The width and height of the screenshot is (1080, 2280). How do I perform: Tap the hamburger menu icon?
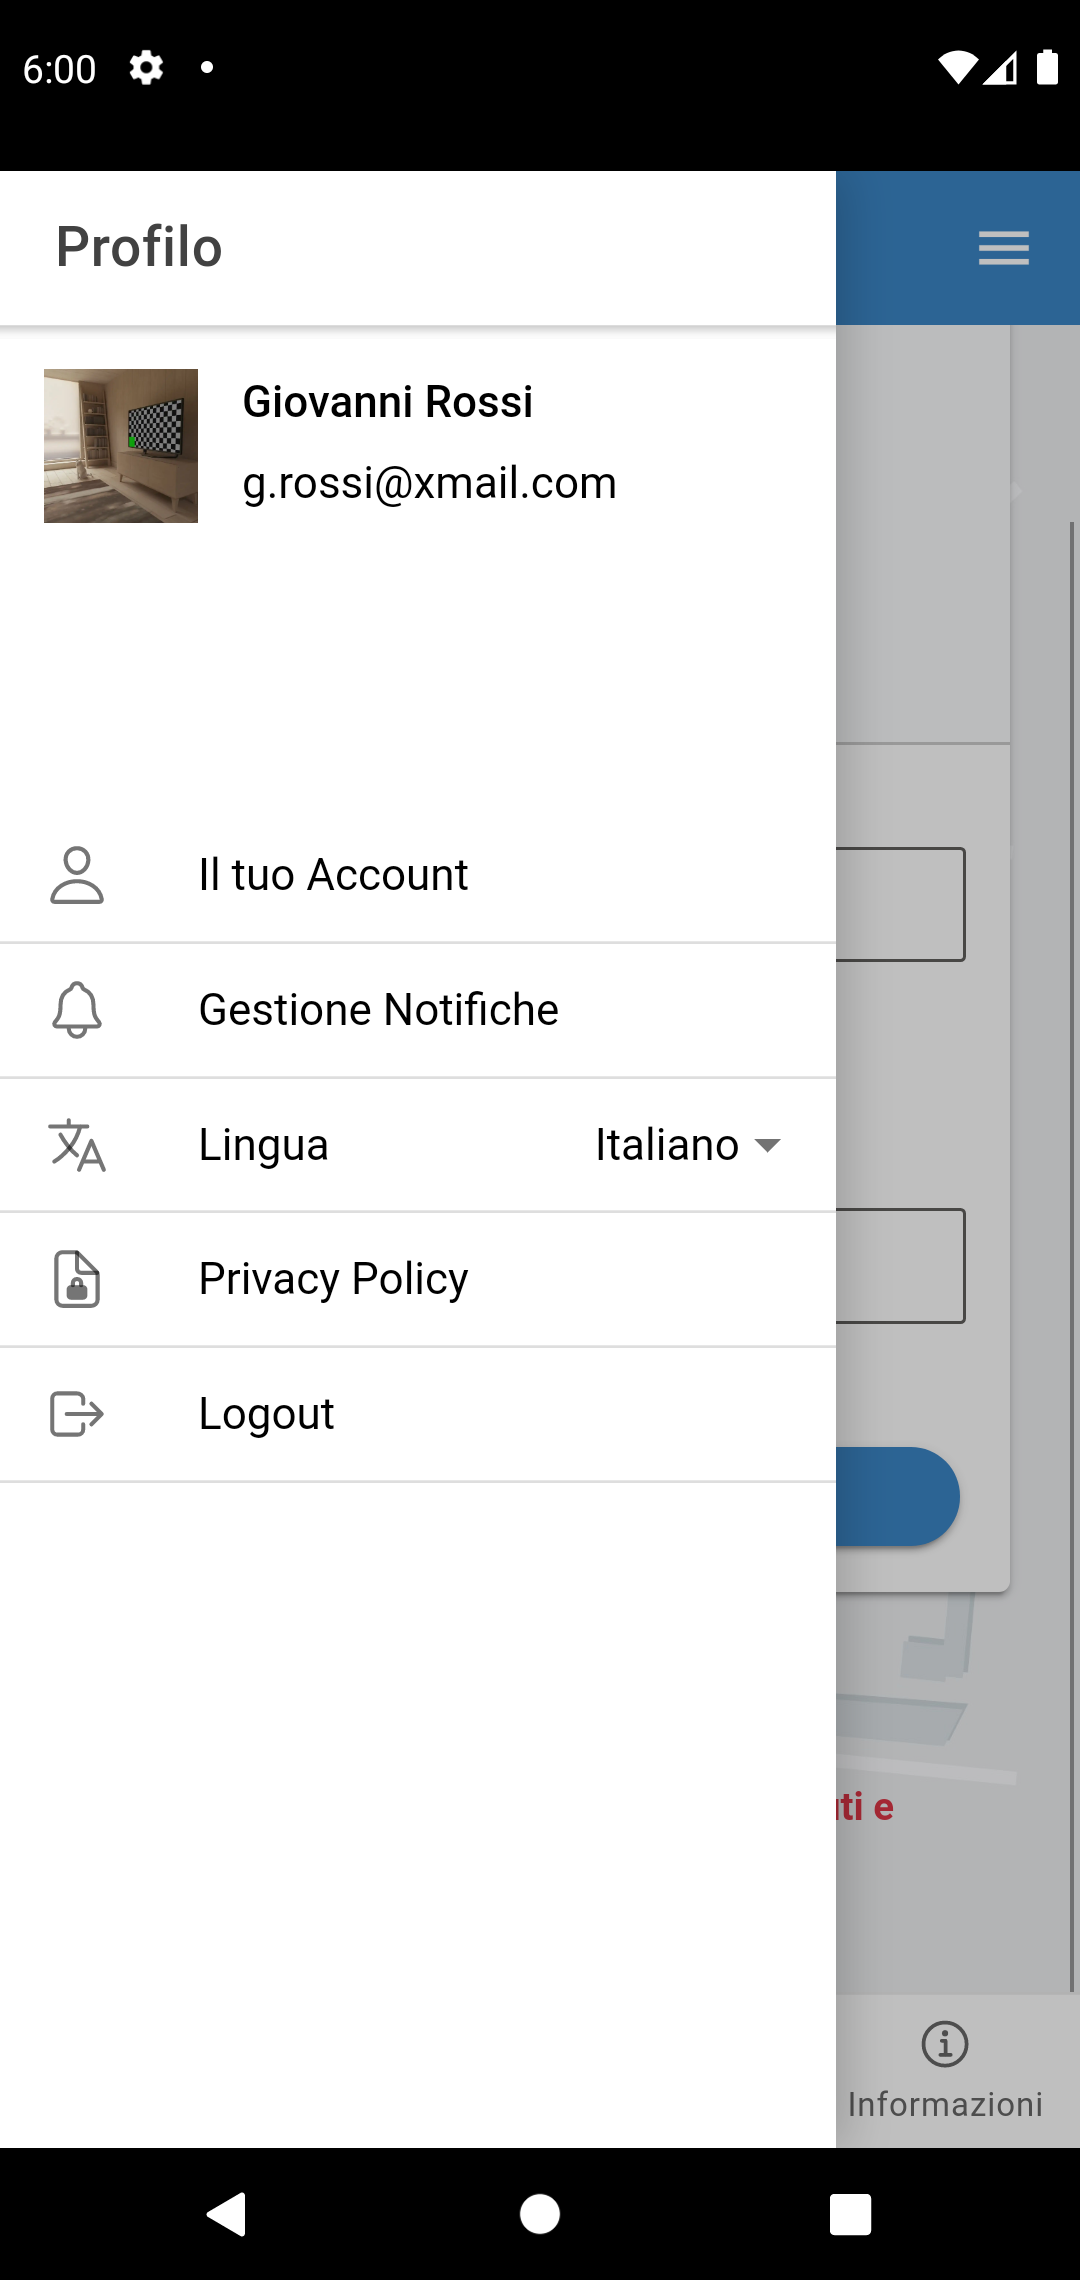tap(1004, 248)
